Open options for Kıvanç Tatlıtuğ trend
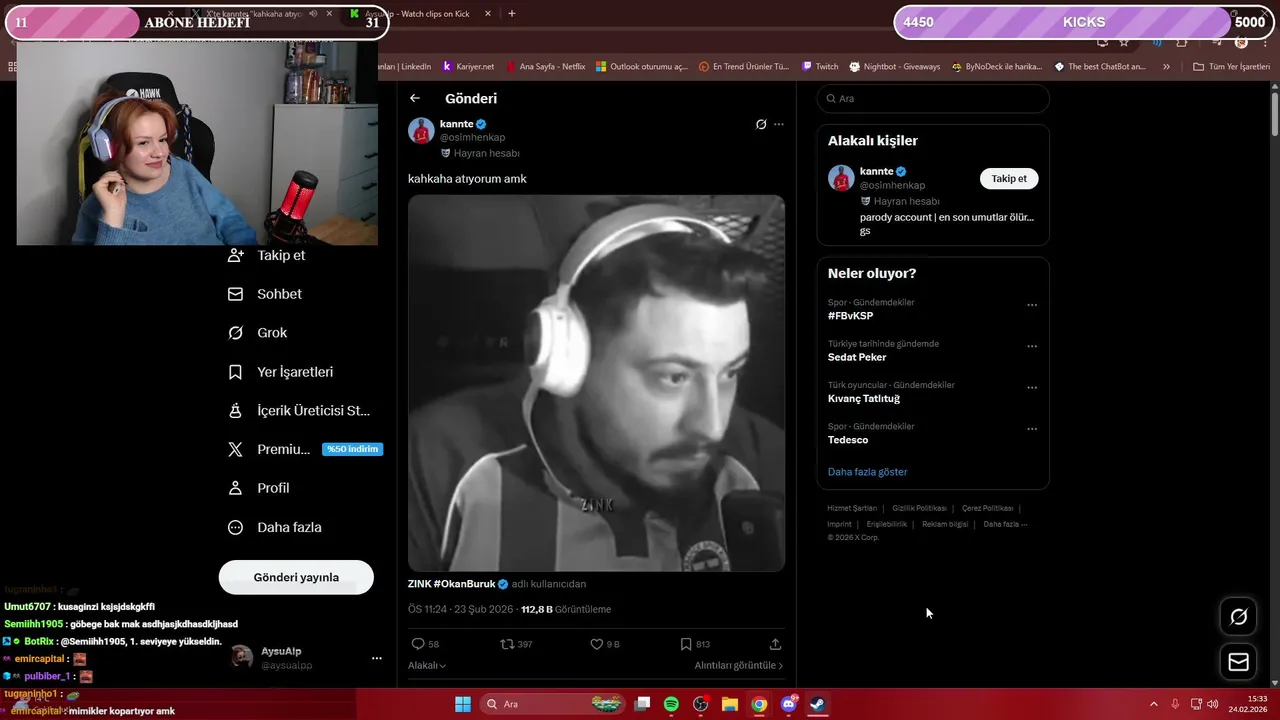This screenshot has width=1280, height=720. 1032,388
